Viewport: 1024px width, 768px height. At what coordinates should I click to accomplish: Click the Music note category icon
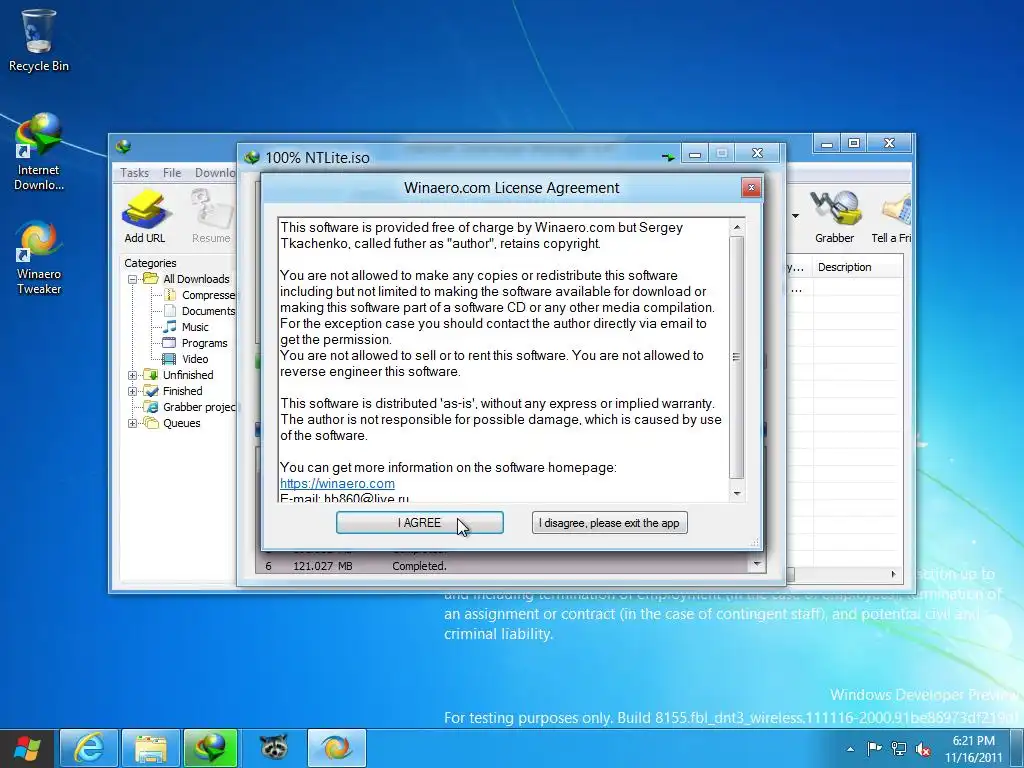170,327
